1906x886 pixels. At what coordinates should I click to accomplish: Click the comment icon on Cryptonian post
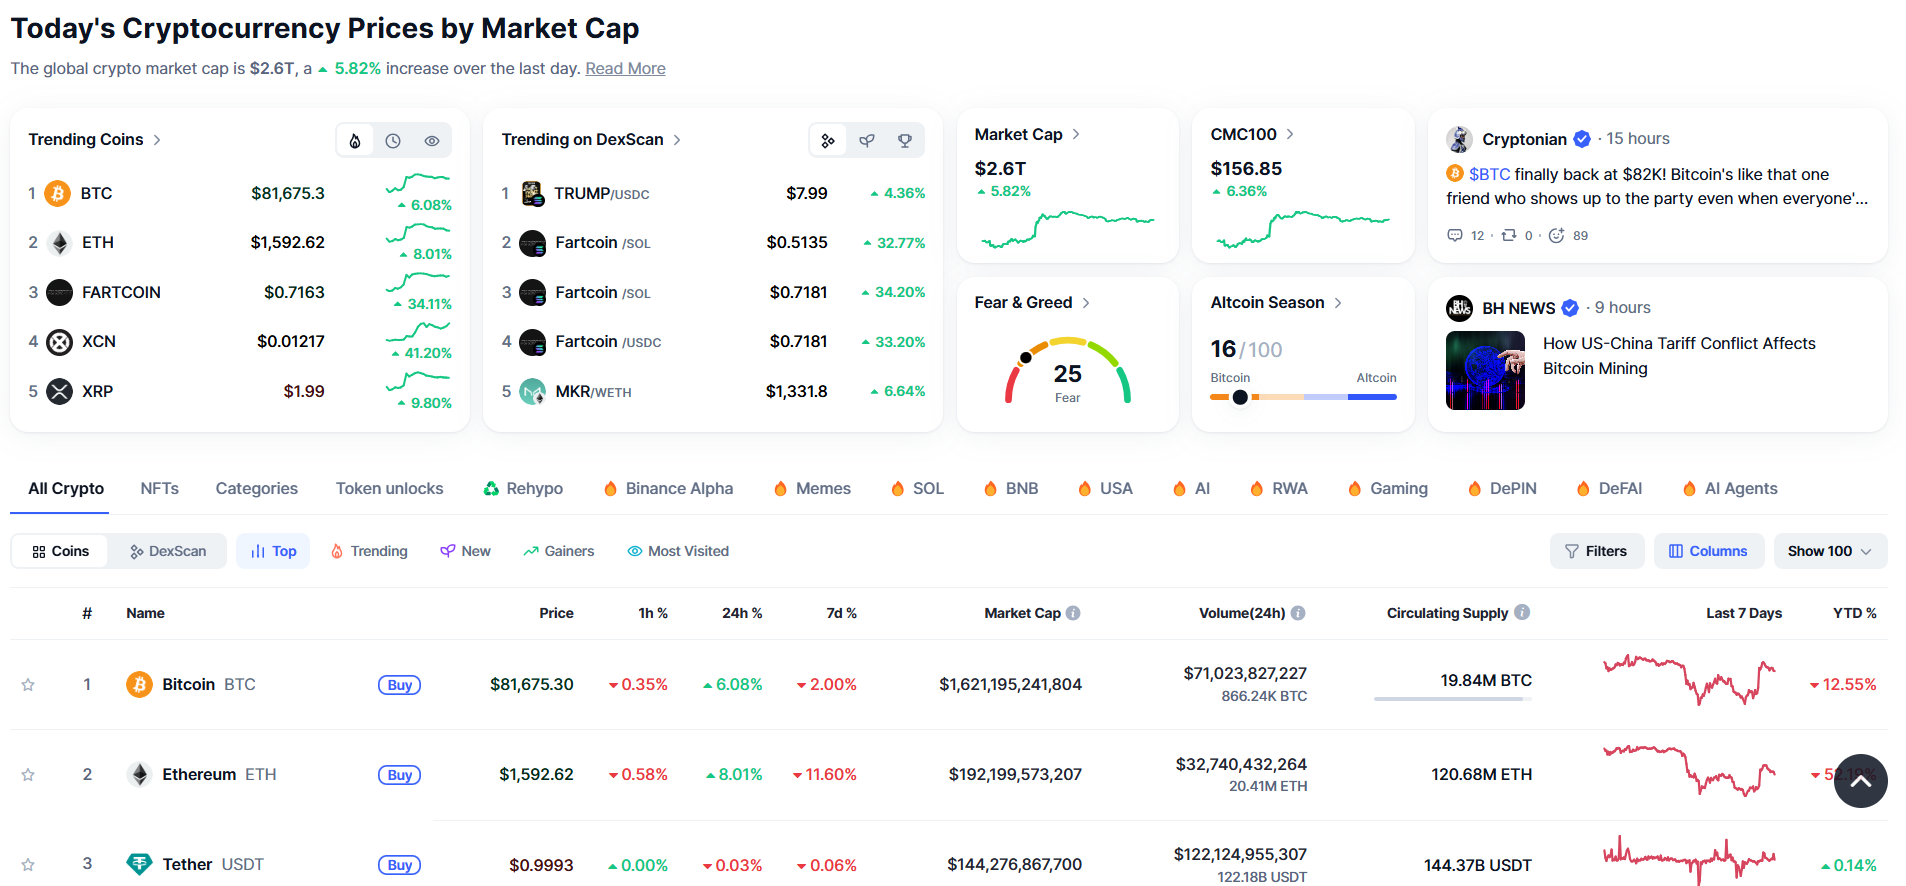pos(1455,235)
